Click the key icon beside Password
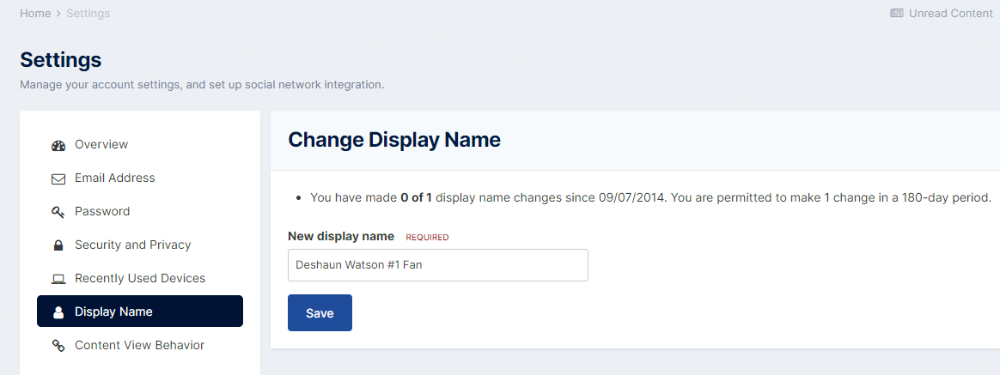The width and height of the screenshot is (1000, 375). coord(58,212)
